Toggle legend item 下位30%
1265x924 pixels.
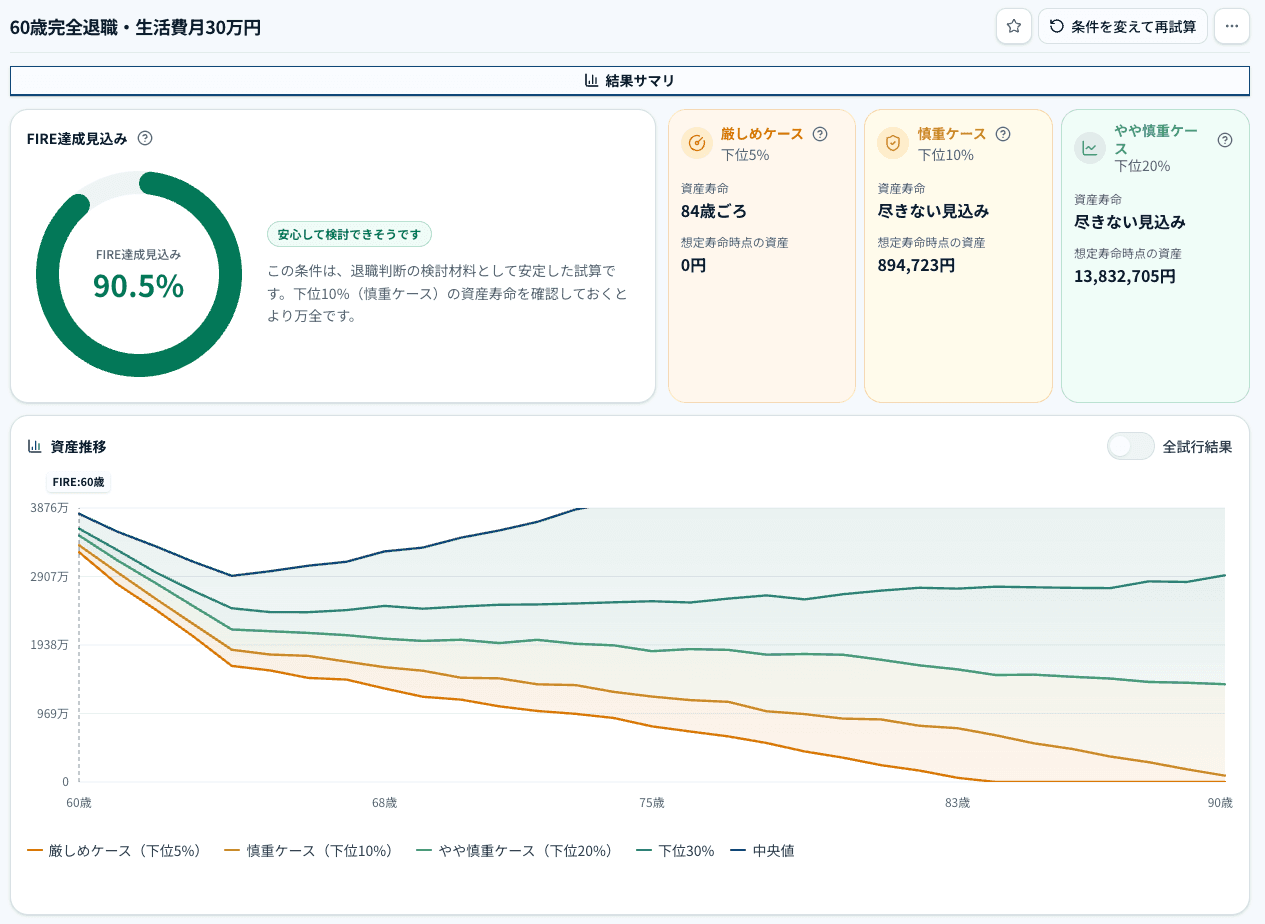coord(675,851)
